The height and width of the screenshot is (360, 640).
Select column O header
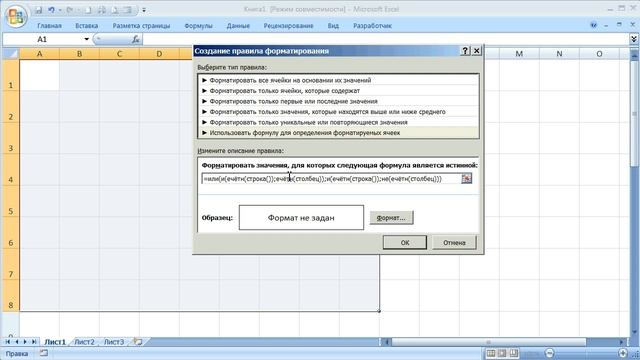coord(599,53)
